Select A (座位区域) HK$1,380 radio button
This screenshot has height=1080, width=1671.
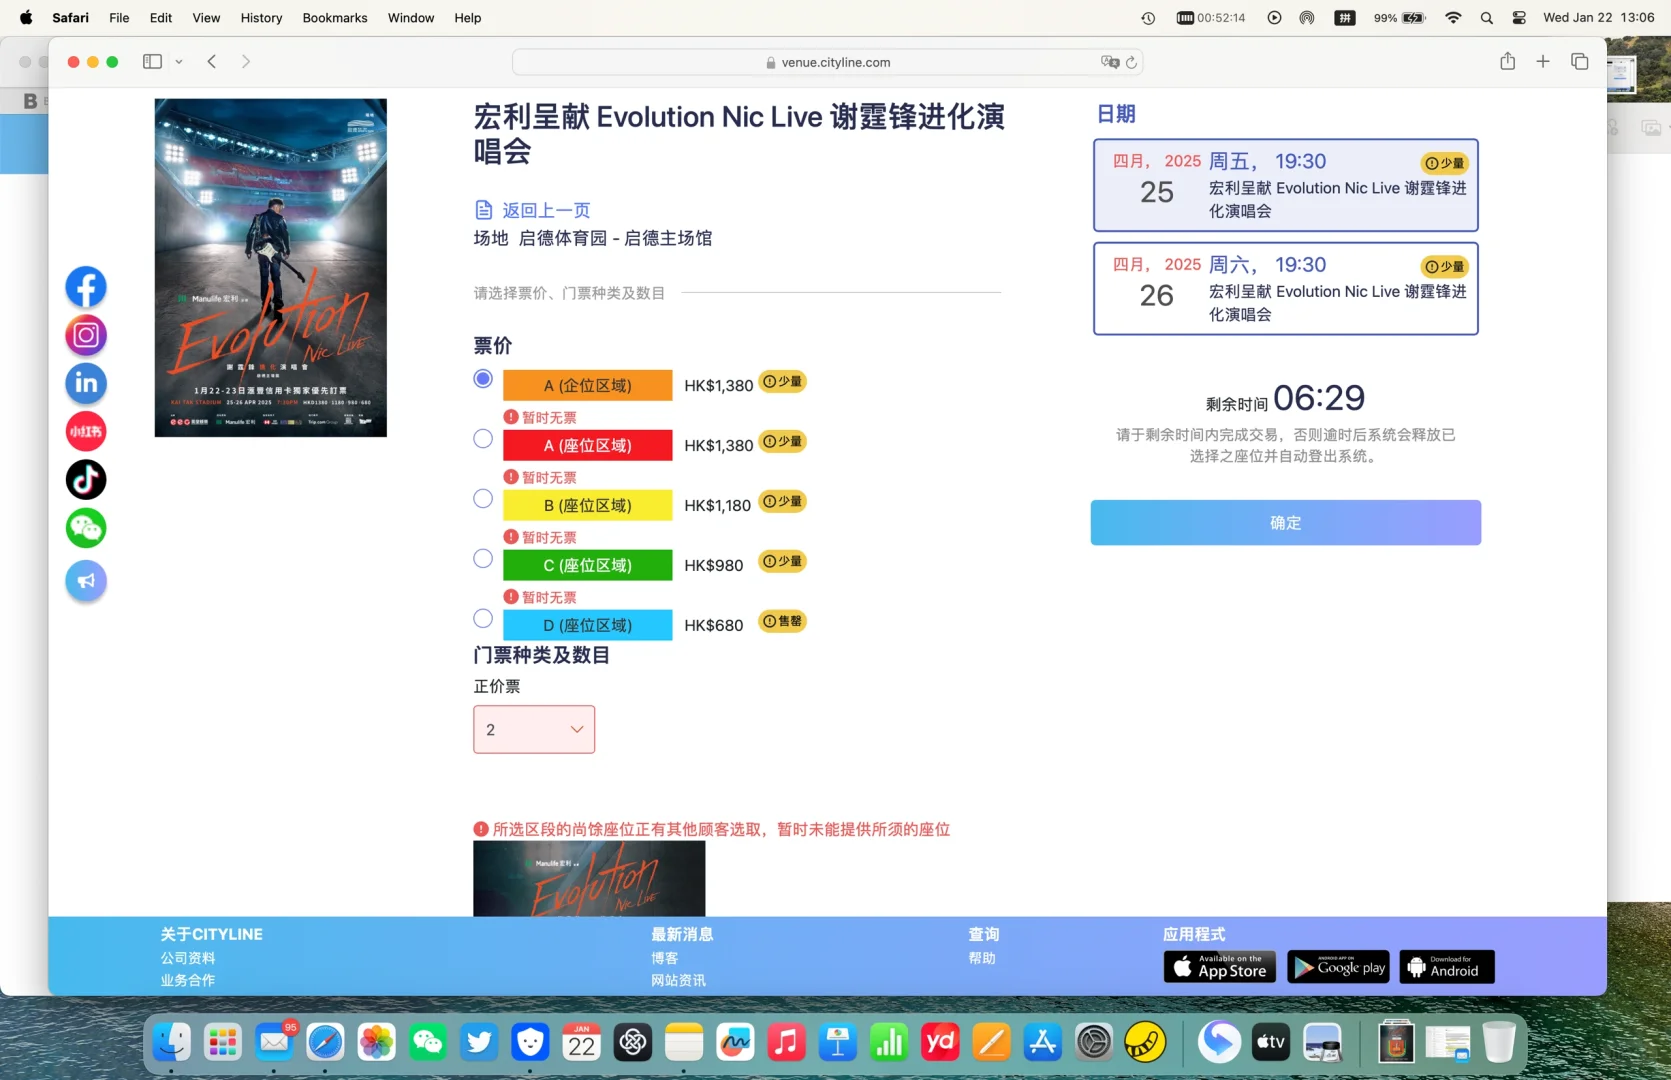[x=483, y=439]
